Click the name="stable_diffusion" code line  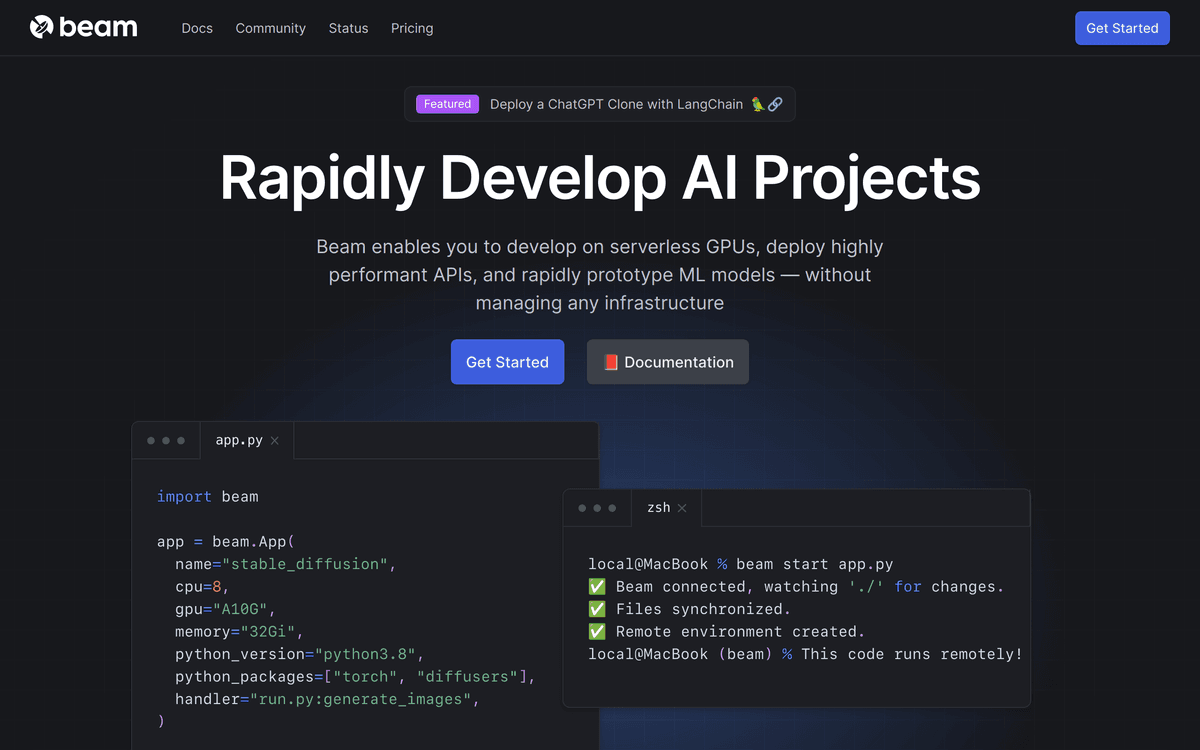(286, 564)
